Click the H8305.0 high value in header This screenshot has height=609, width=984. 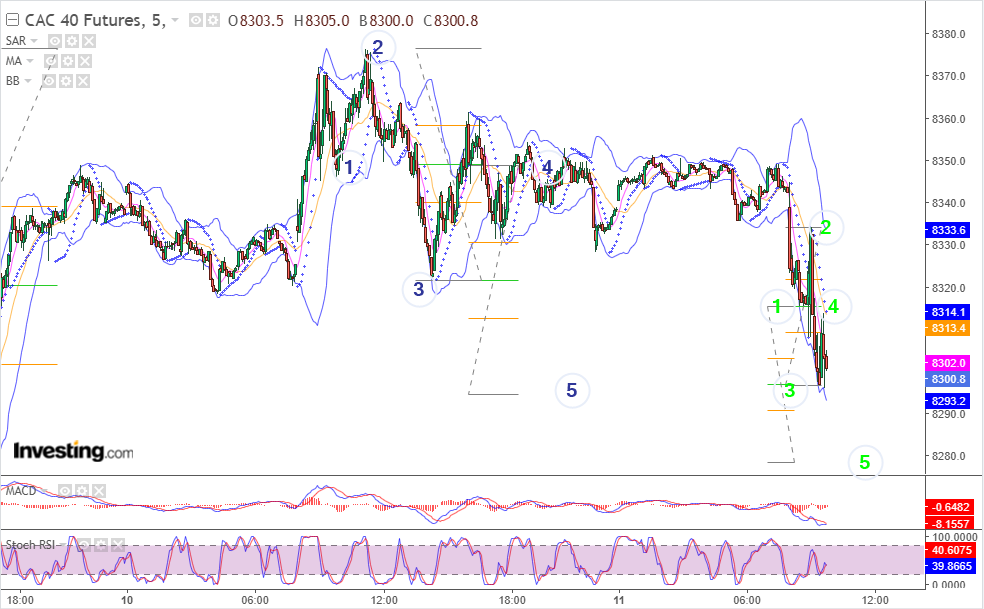321,21
